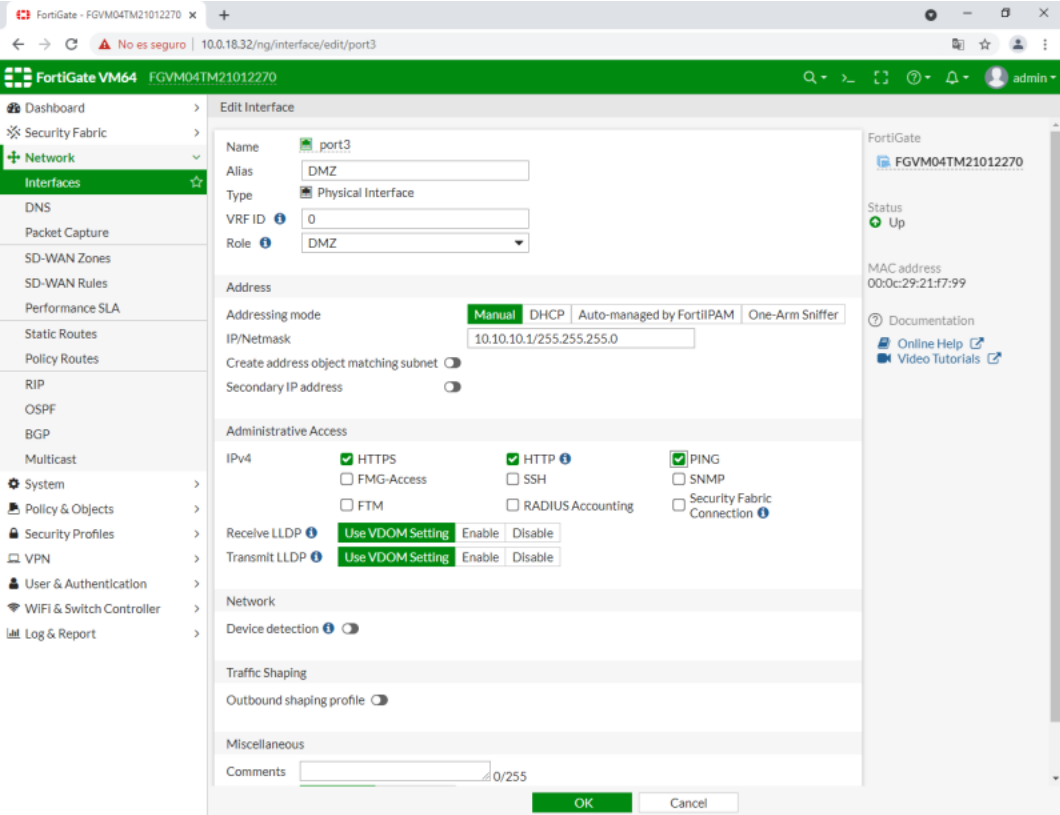This screenshot has width=1060, height=815.
Task: Click Security Fabric Connection info icon
Action: click(763, 512)
